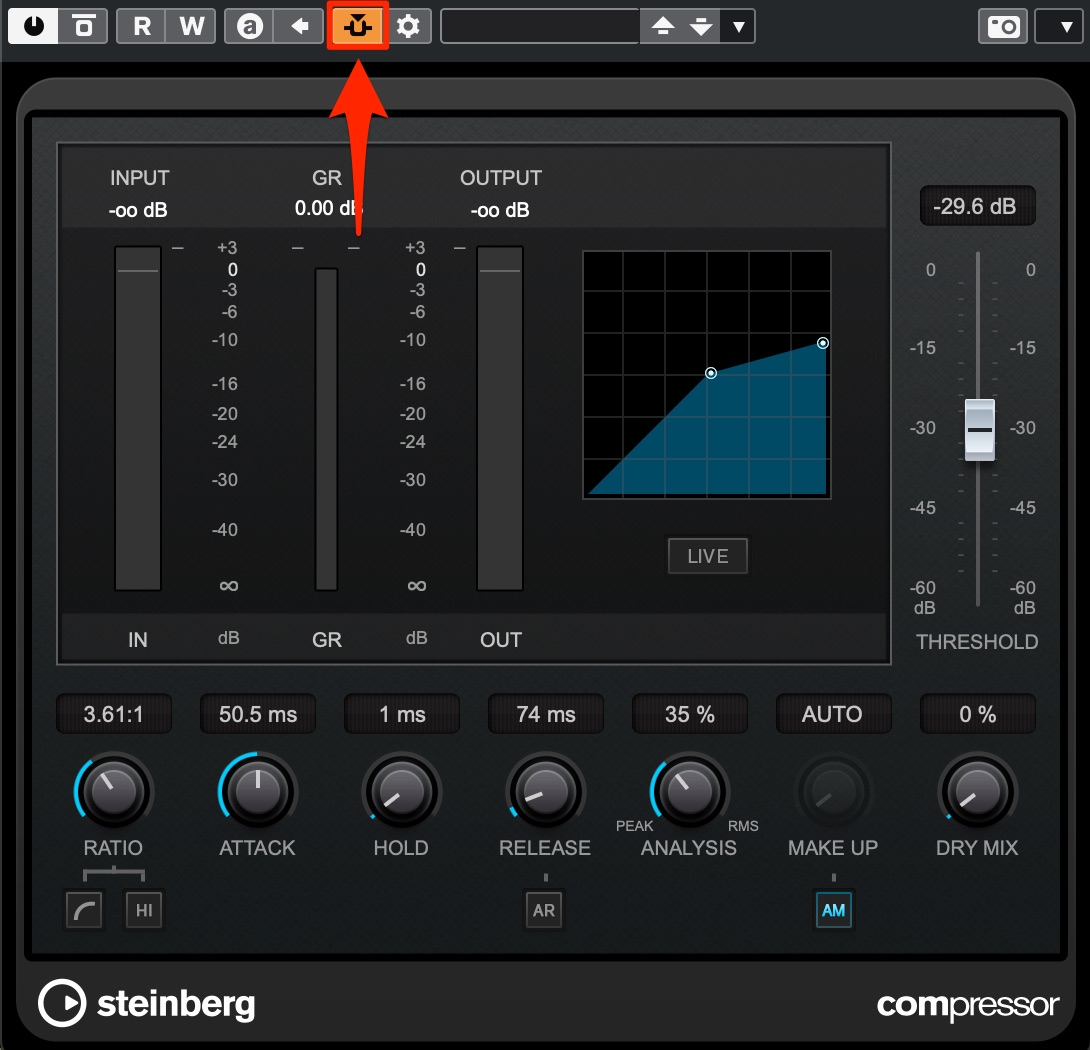This screenshot has height=1050, width=1090.
Task: Click the Steinberg logo
Action: 147,1003
